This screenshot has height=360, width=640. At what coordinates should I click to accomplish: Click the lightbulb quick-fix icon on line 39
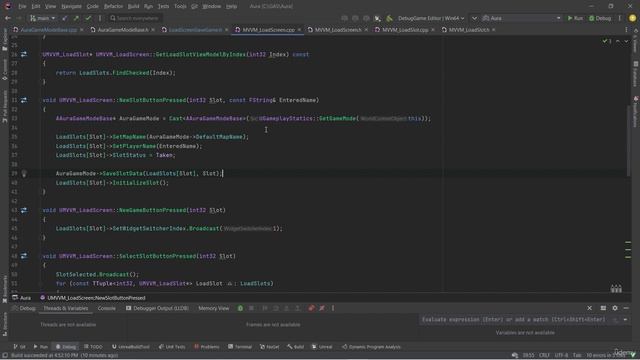click(x=24, y=174)
